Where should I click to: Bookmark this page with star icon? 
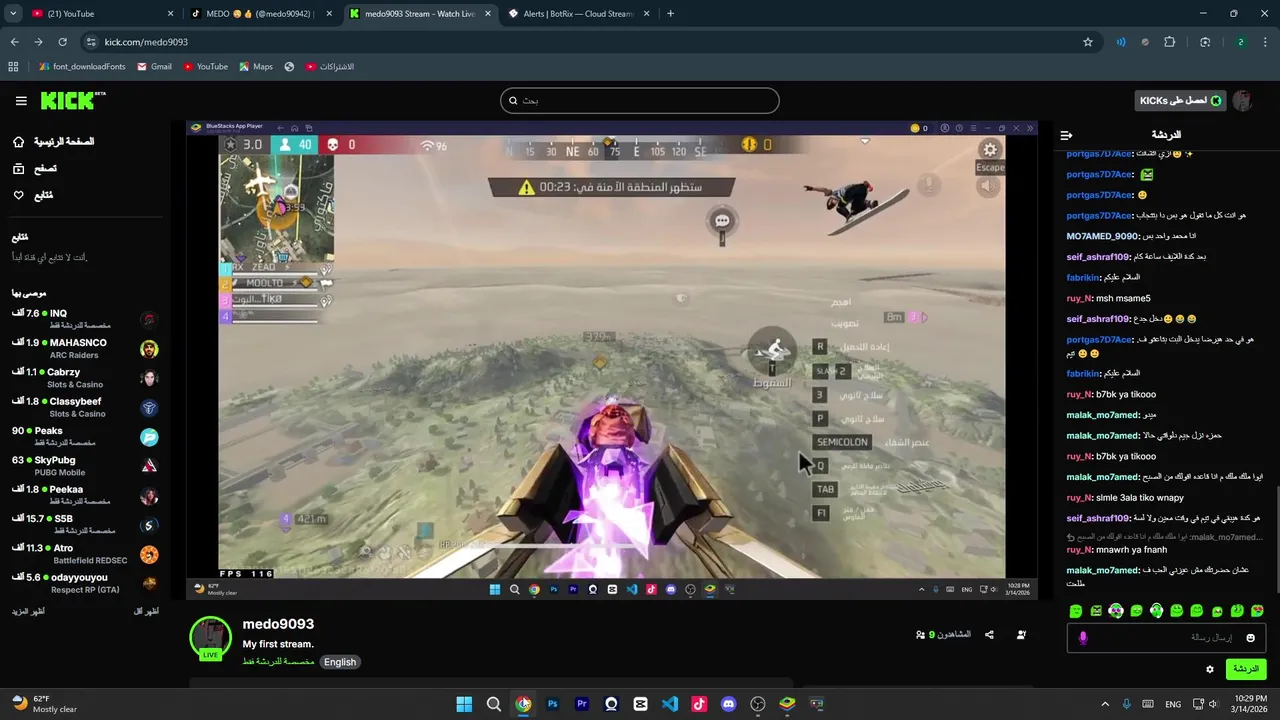coord(1088,42)
